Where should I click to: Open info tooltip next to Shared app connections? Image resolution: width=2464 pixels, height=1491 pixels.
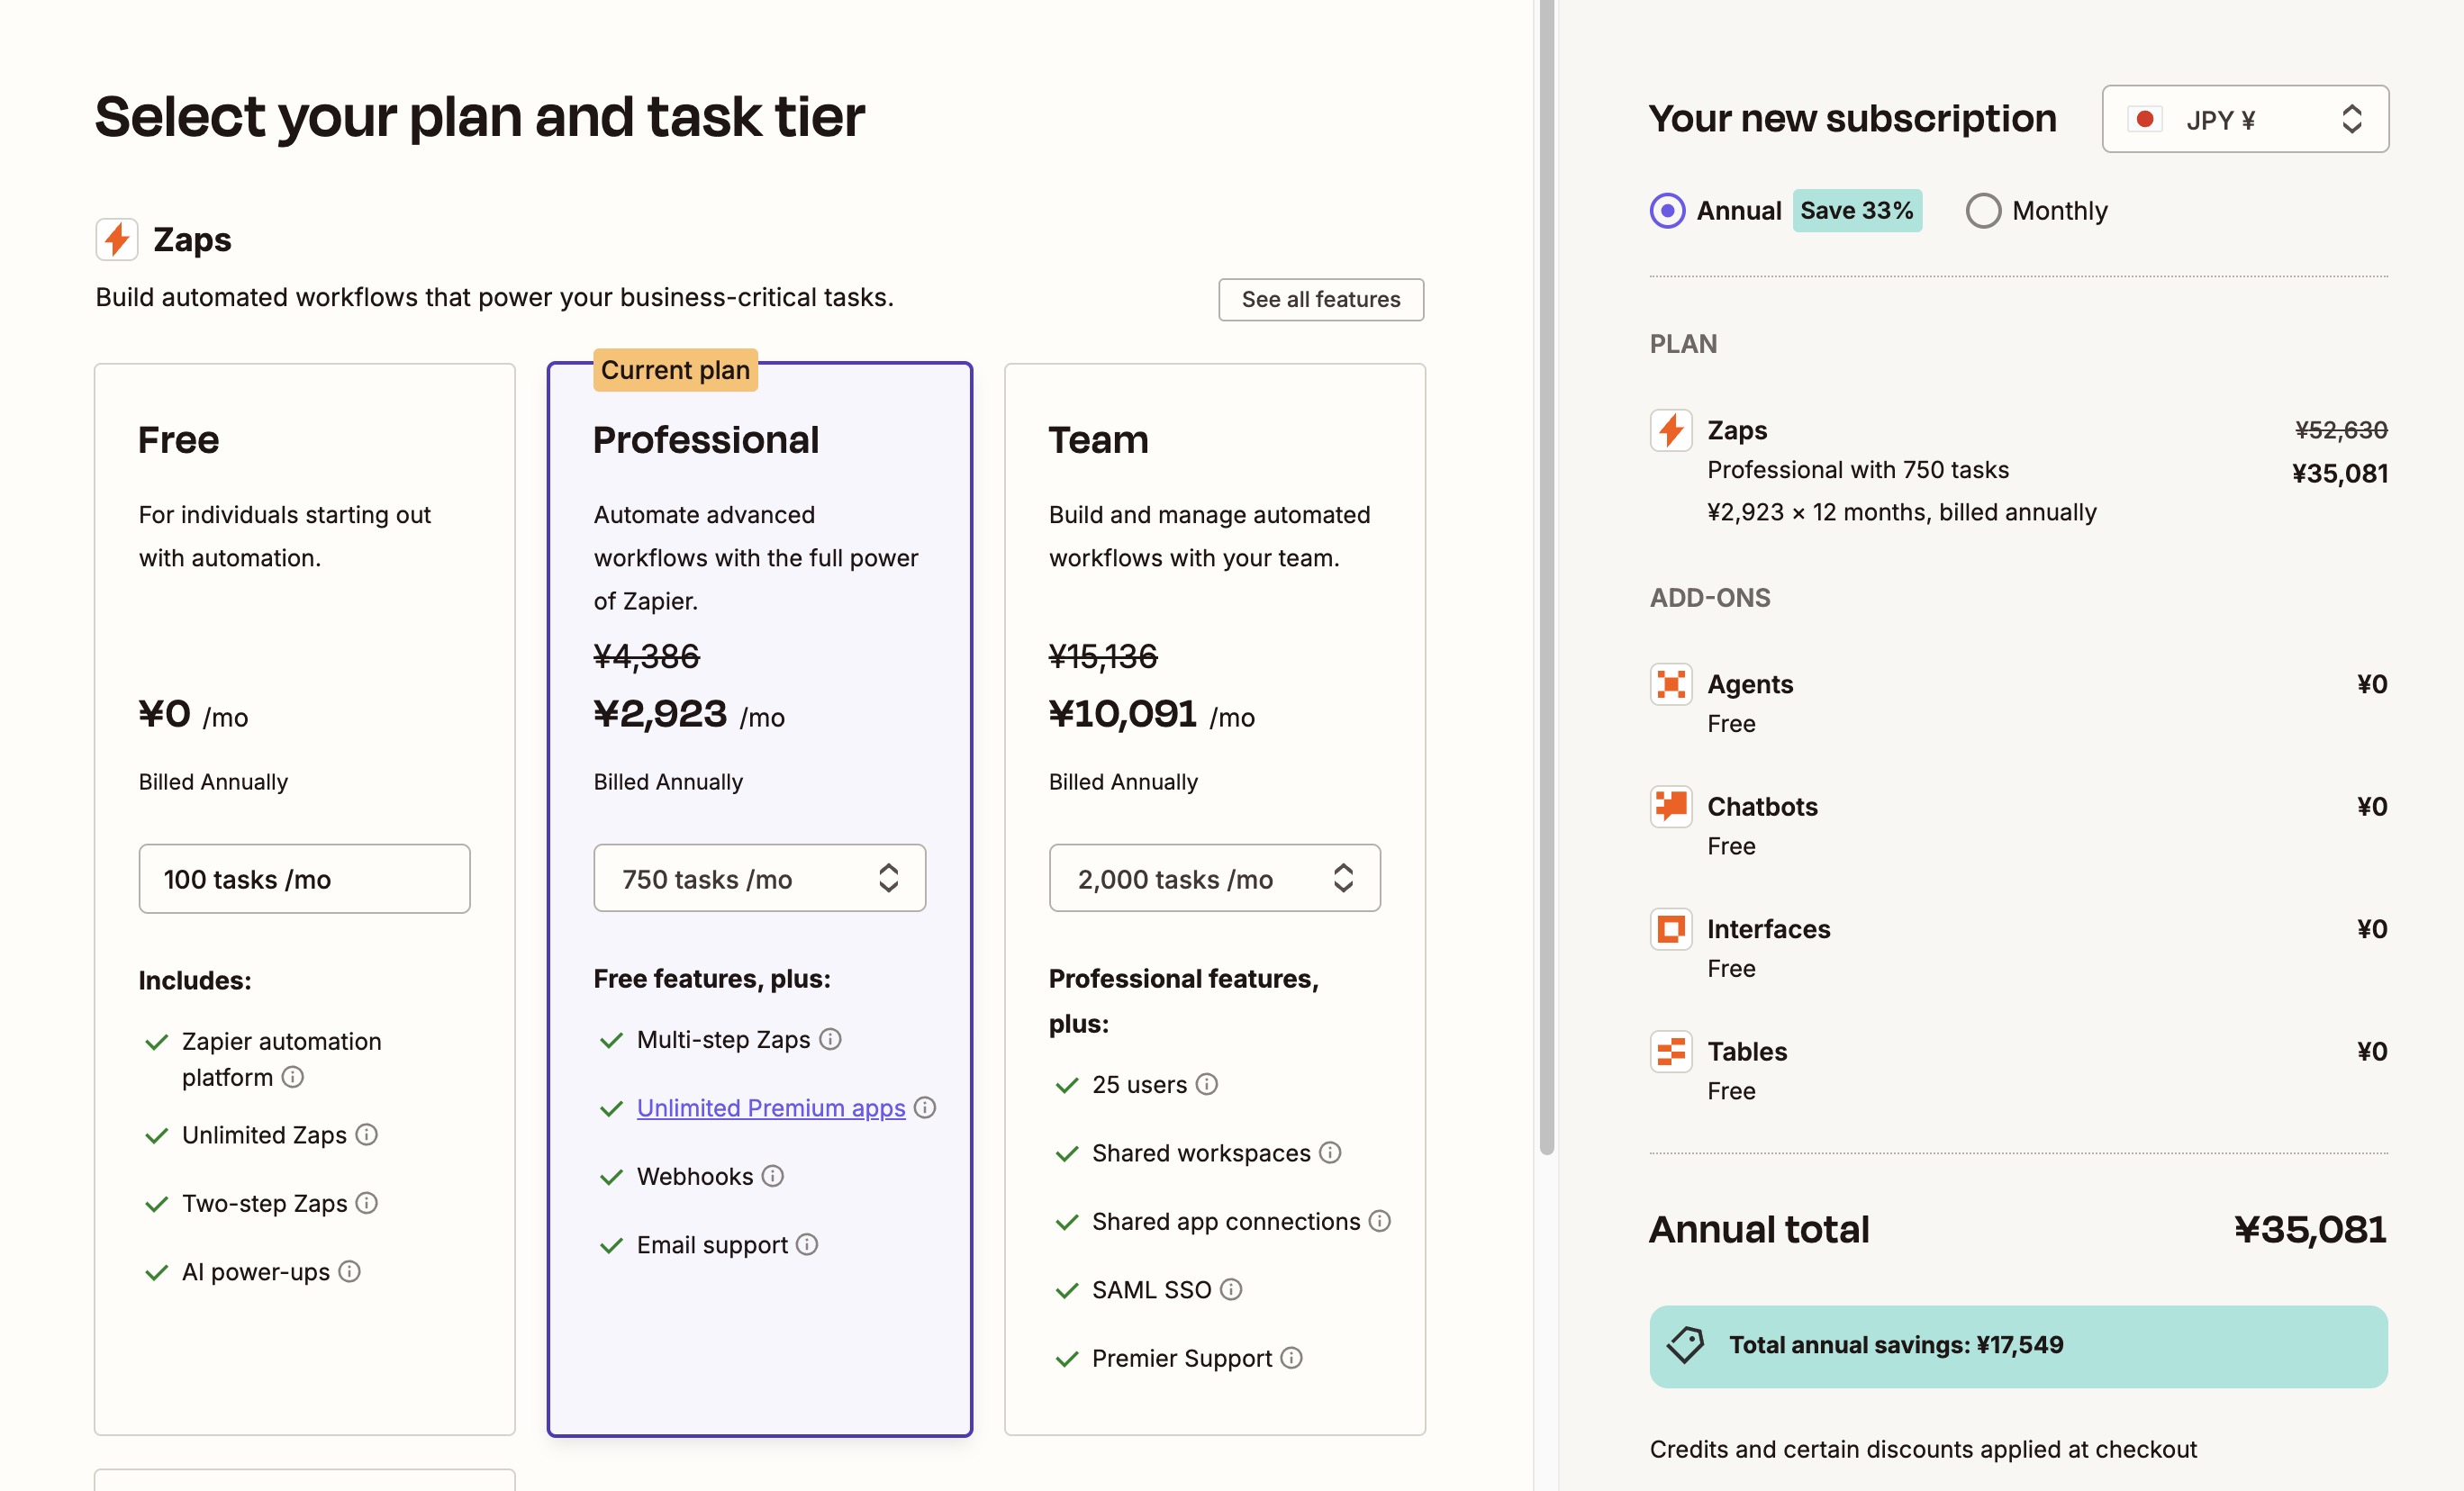click(1380, 1222)
